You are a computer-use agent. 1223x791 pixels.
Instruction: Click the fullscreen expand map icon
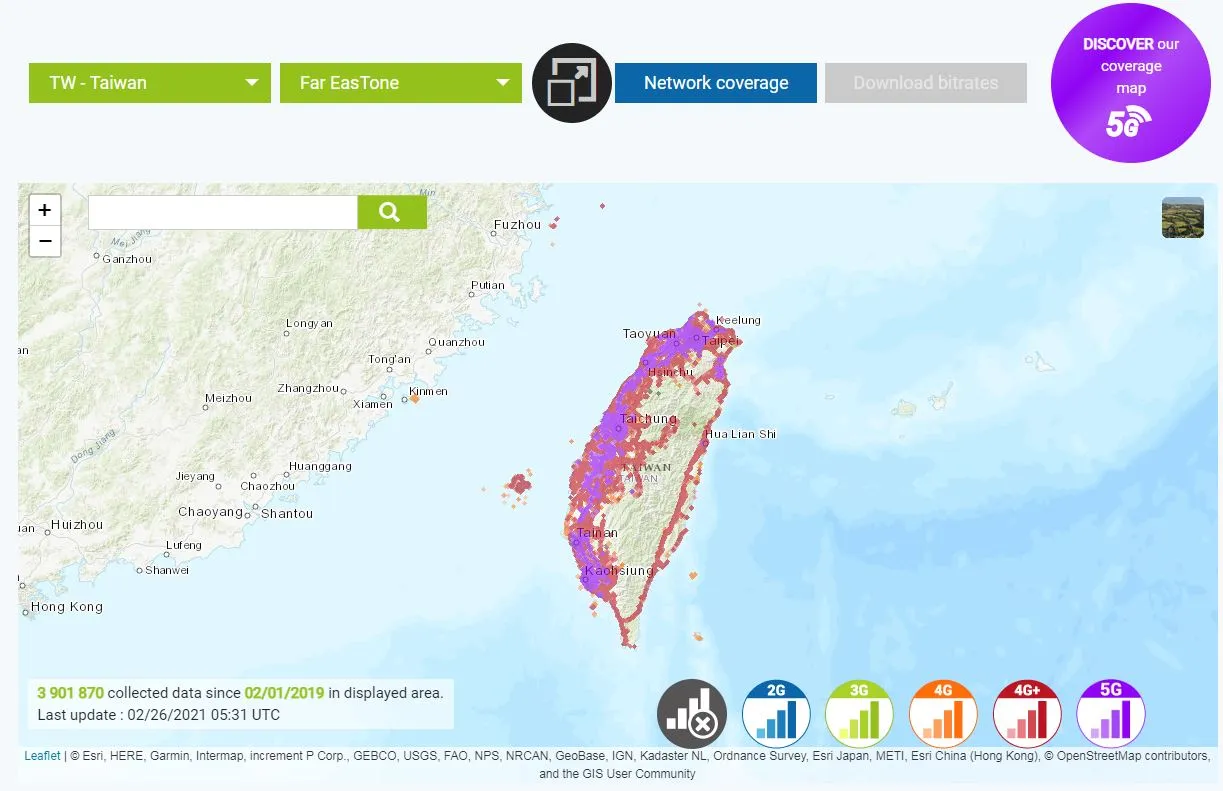[572, 83]
